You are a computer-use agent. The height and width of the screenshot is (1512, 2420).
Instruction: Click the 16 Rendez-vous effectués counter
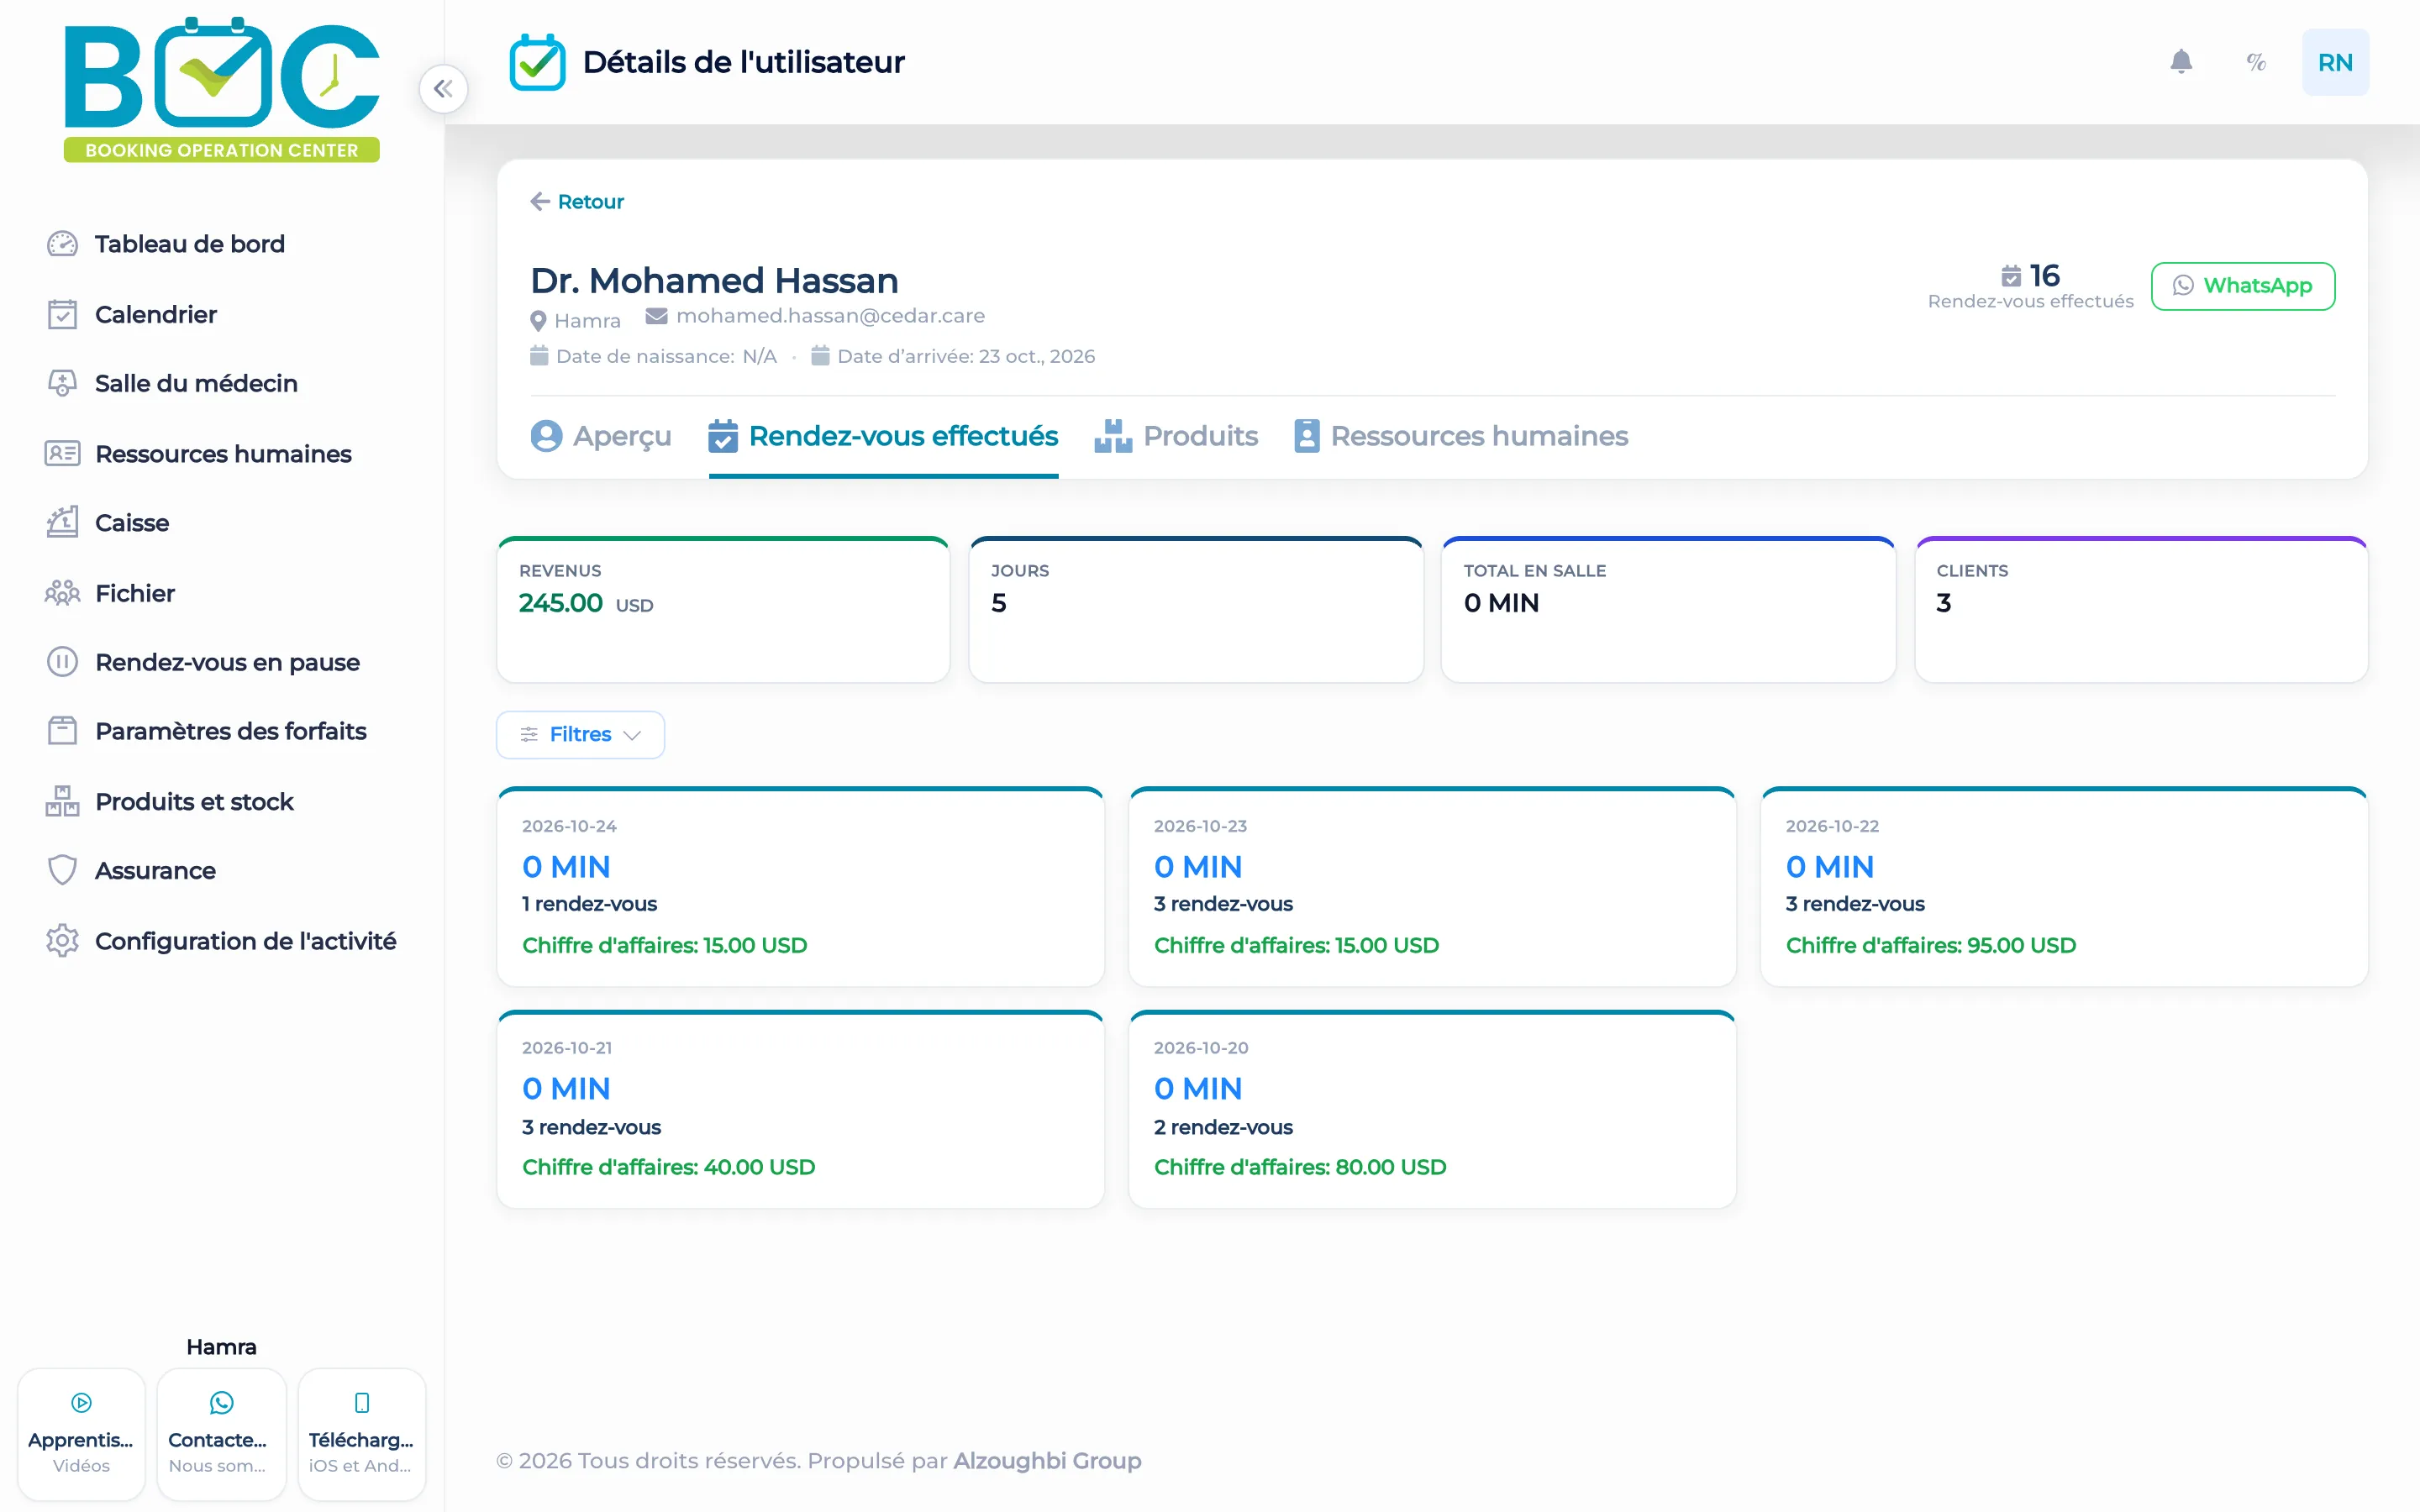point(2030,286)
